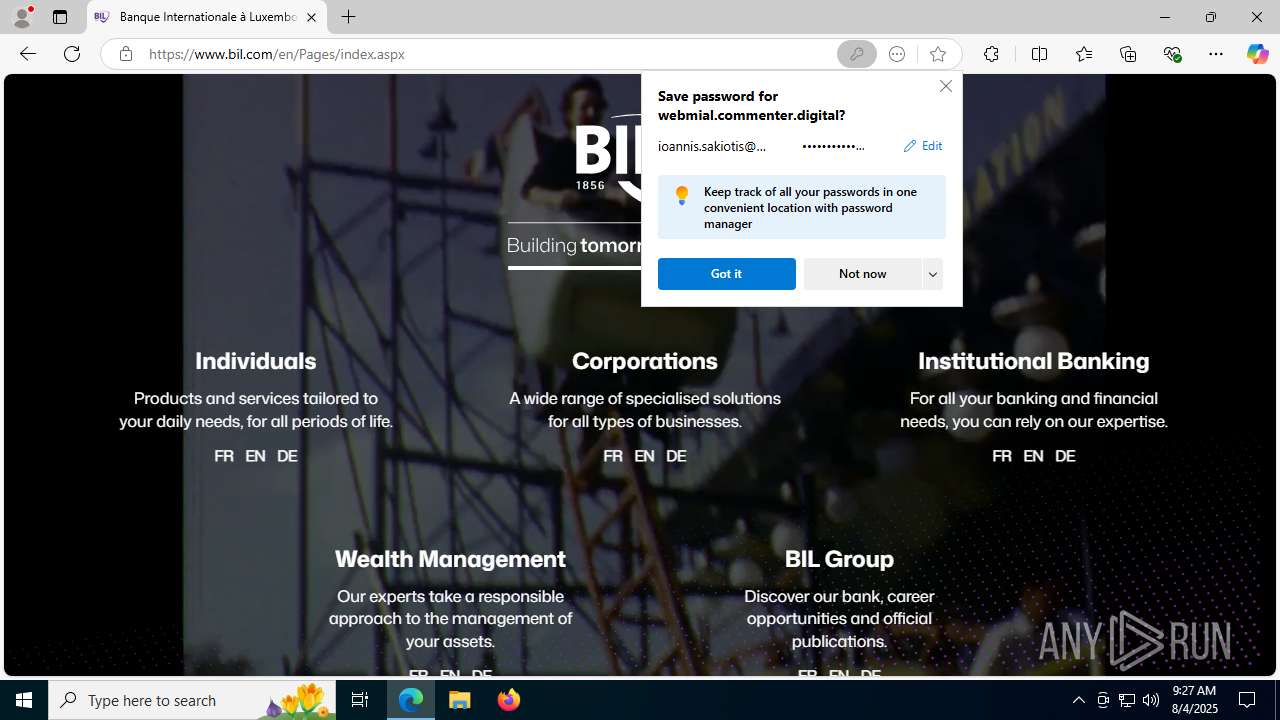View site information lock icon

[125, 54]
